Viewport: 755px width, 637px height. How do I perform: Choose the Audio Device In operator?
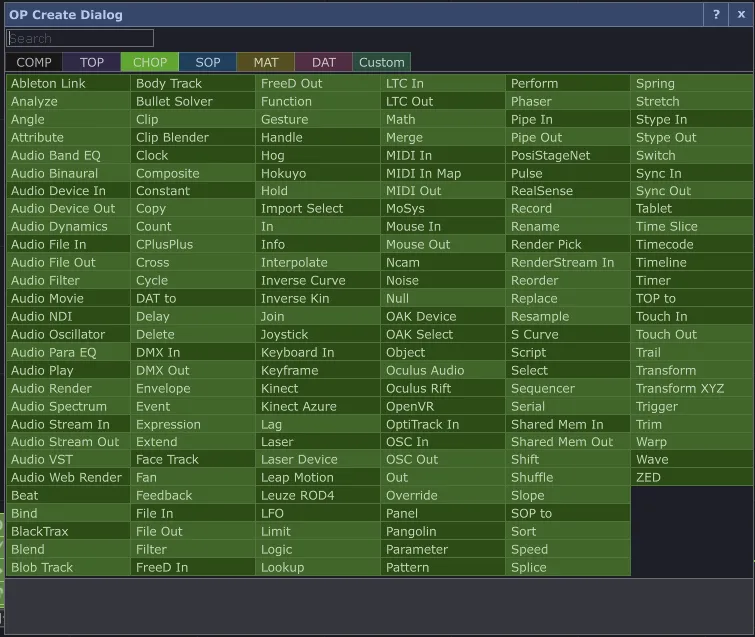pos(68,191)
